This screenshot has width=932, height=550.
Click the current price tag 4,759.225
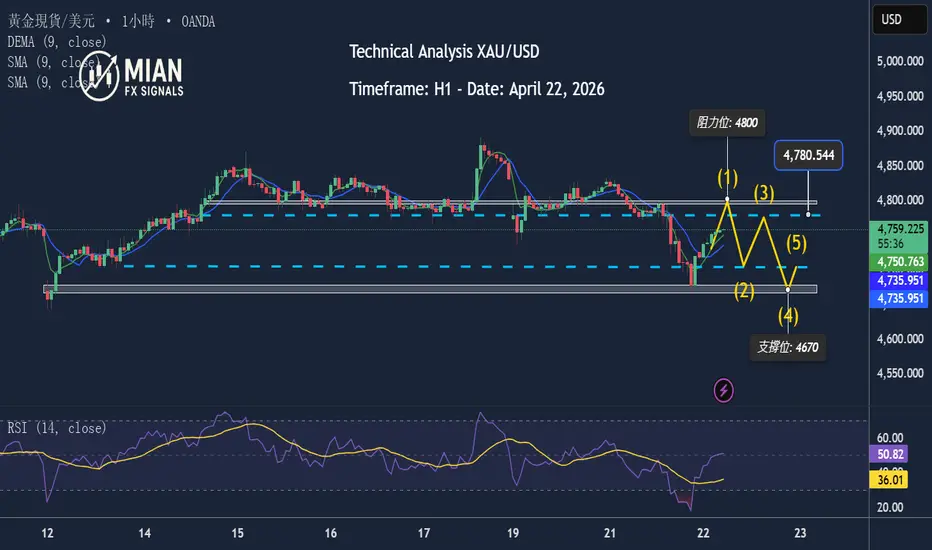(x=900, y=236)
